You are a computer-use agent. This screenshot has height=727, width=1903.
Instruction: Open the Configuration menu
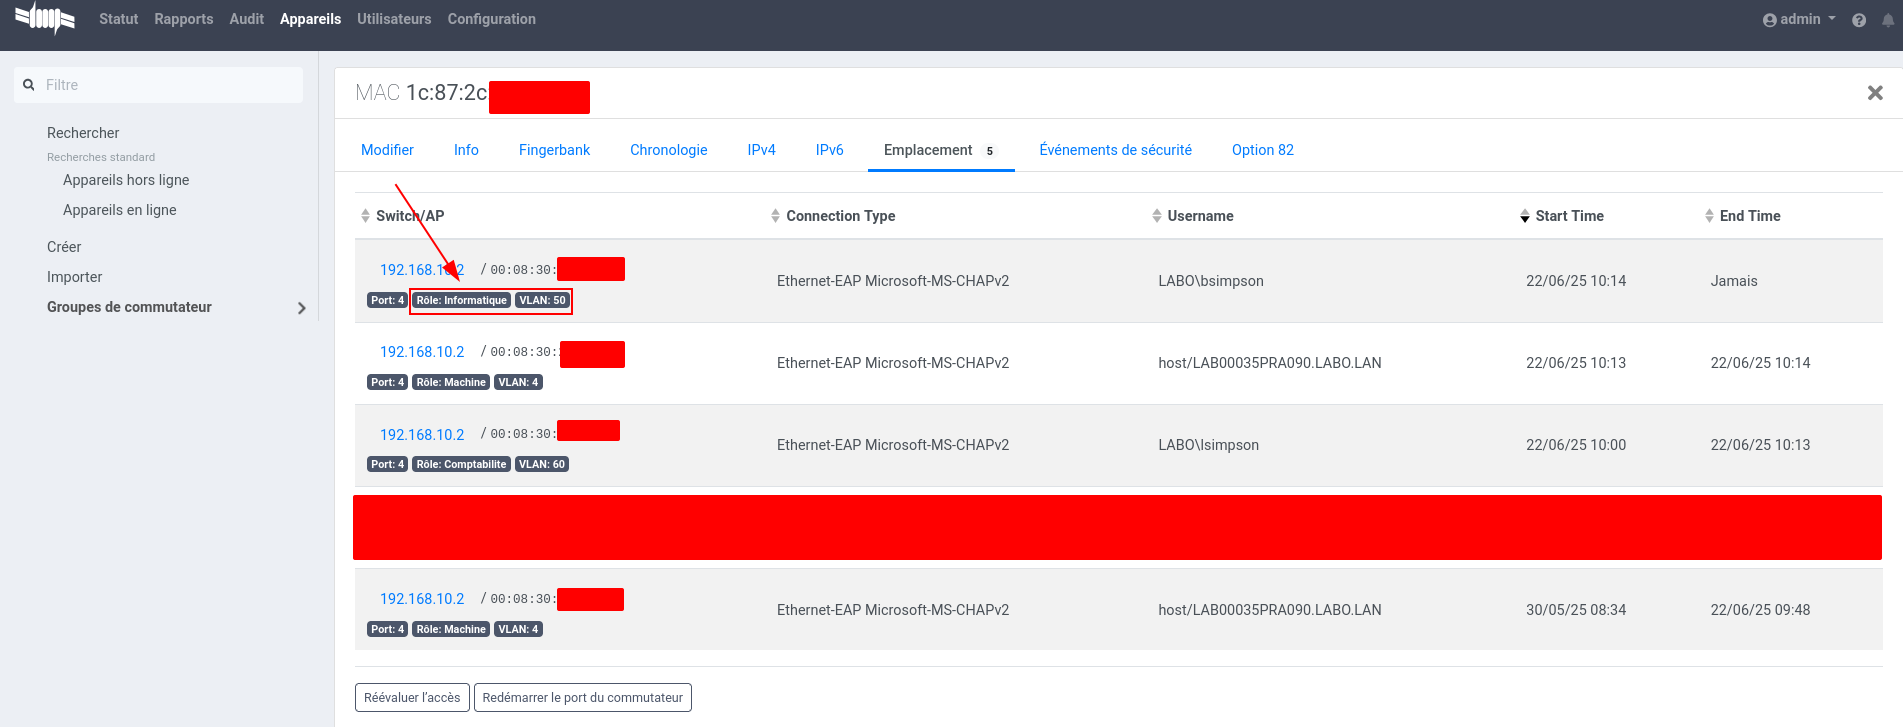[x=491, y=19]
